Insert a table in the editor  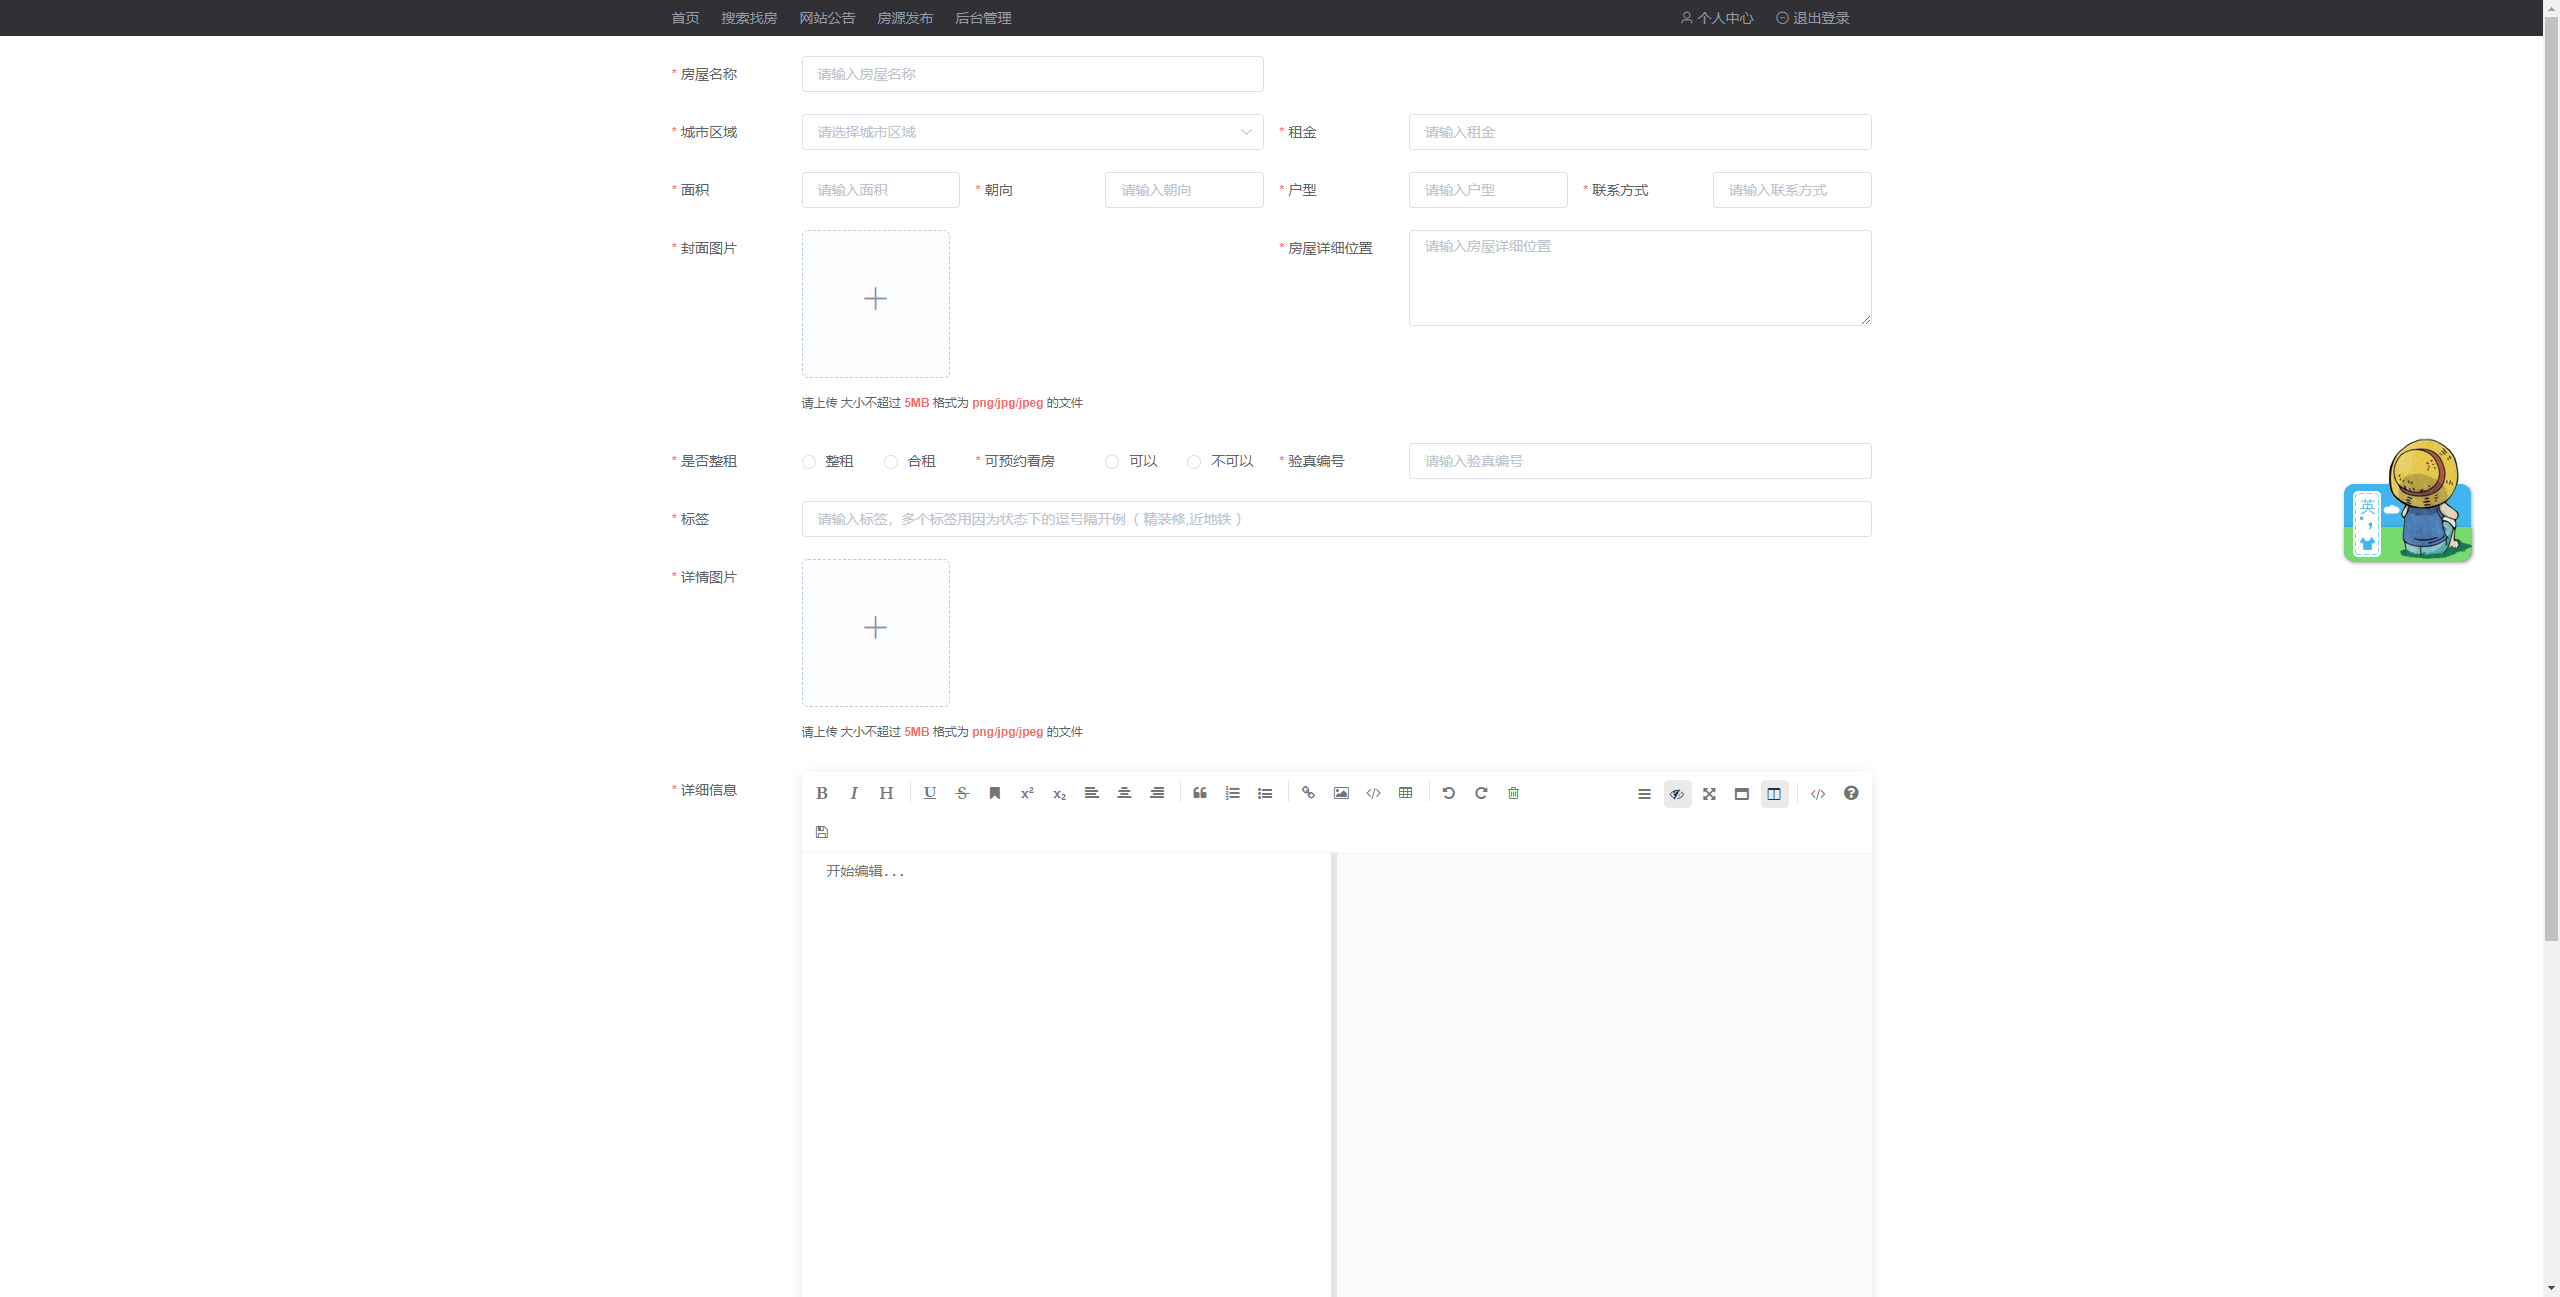tap(1406, 793)
